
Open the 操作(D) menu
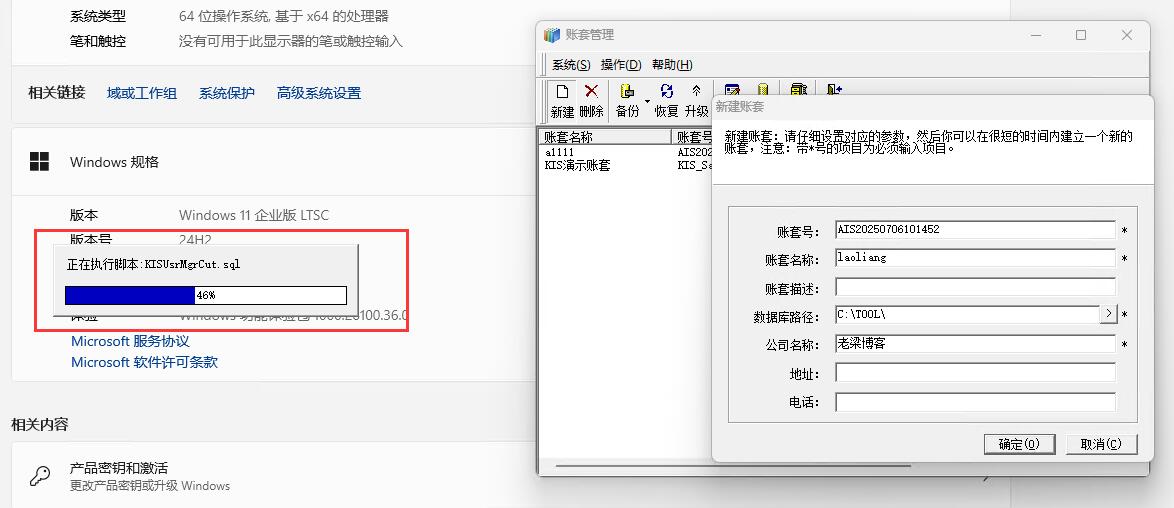pyautogui.click(x=621, y=64)
